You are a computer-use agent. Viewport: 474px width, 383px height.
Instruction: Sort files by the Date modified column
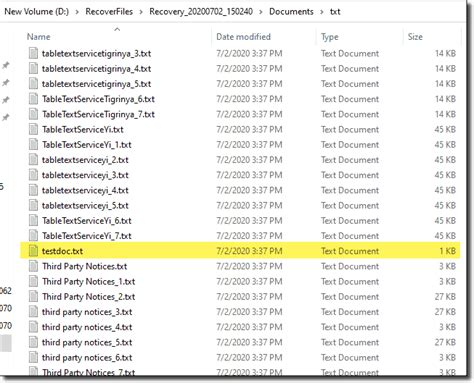click(x=243, y=37)
